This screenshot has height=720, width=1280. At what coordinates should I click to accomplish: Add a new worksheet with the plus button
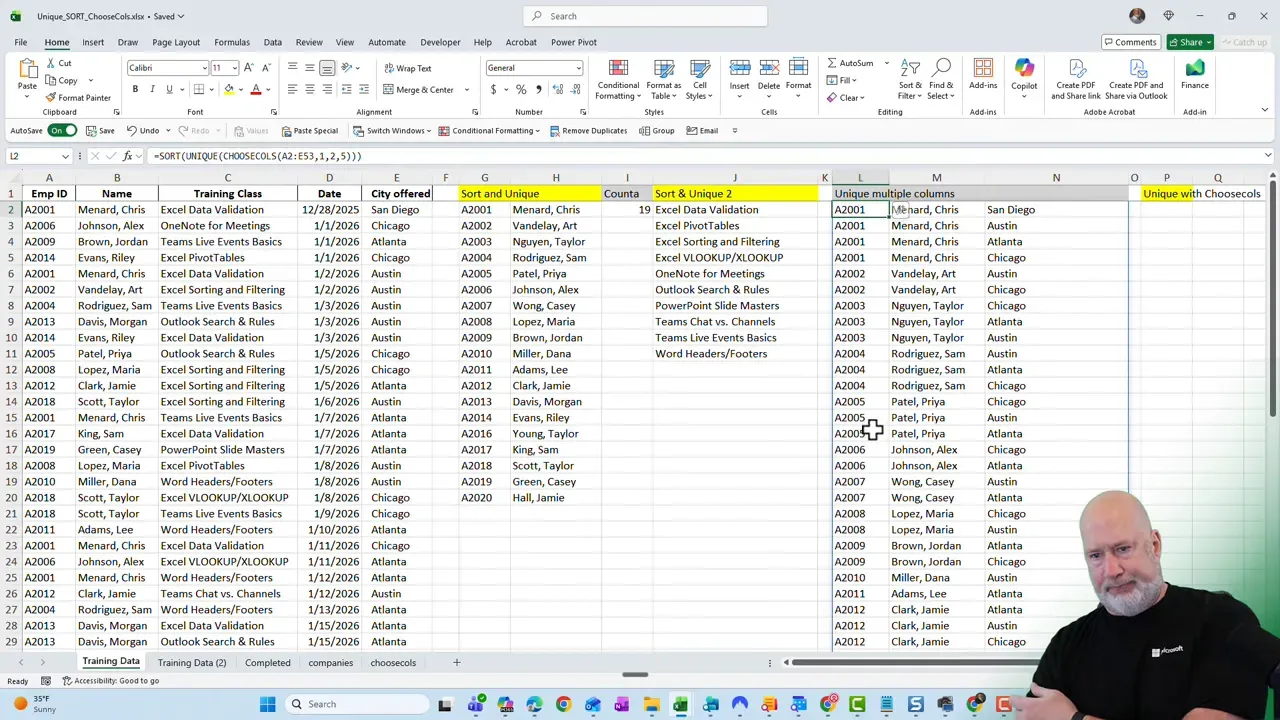(456, 662)
